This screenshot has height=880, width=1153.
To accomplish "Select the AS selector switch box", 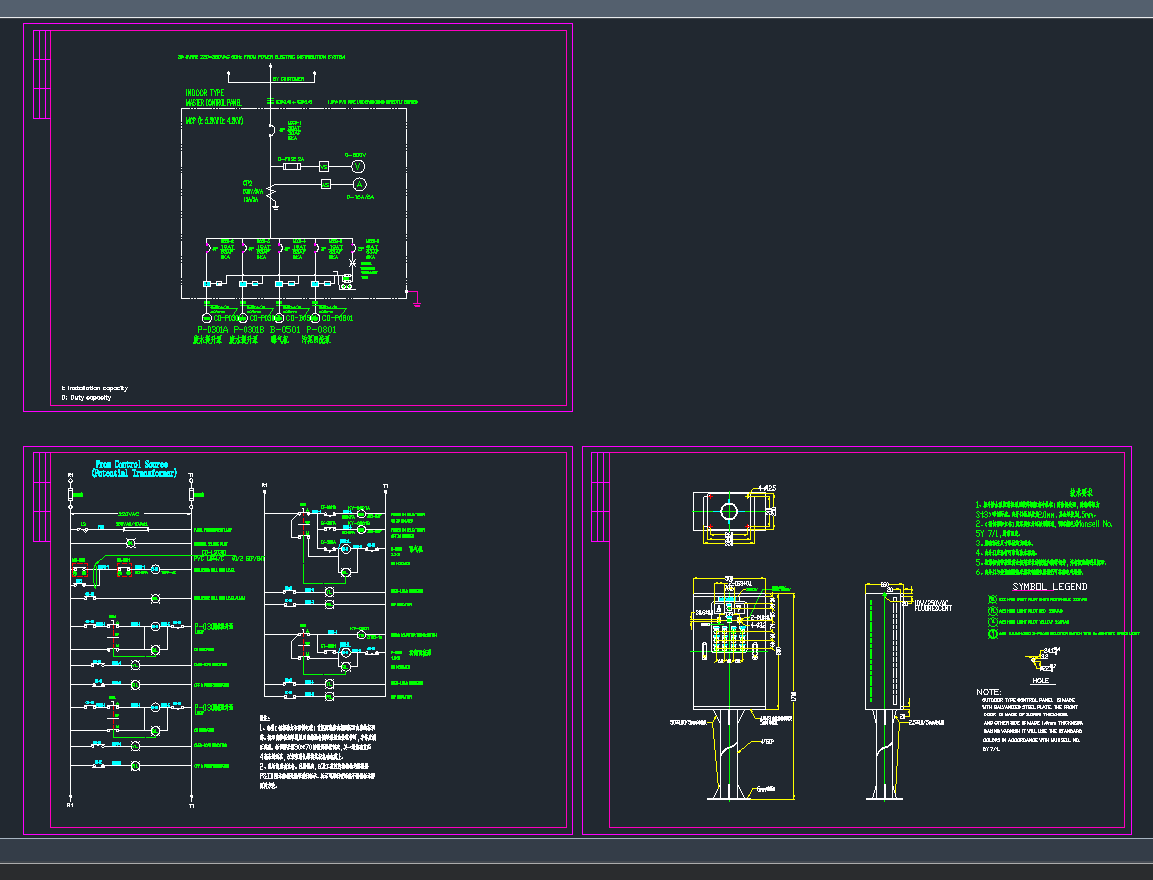I will coord(325,185).
